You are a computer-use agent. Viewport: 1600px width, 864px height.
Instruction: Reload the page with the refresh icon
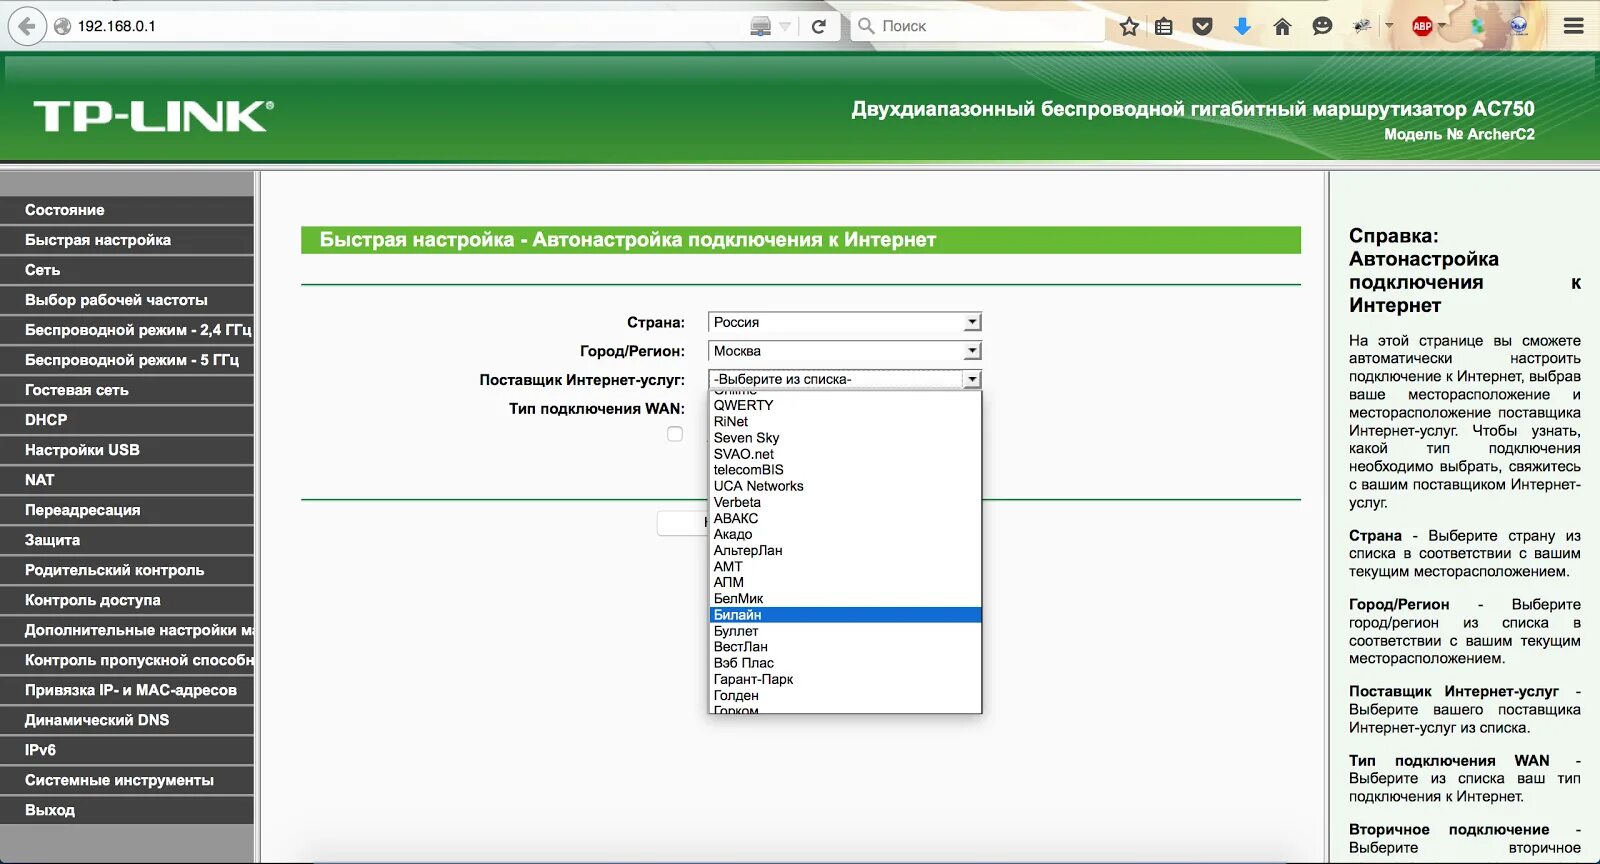coord(819,26)
